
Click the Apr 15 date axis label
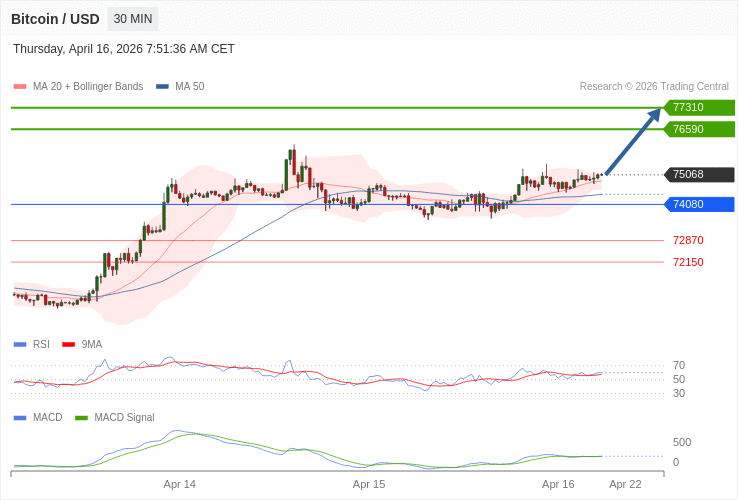pos(369,484)
